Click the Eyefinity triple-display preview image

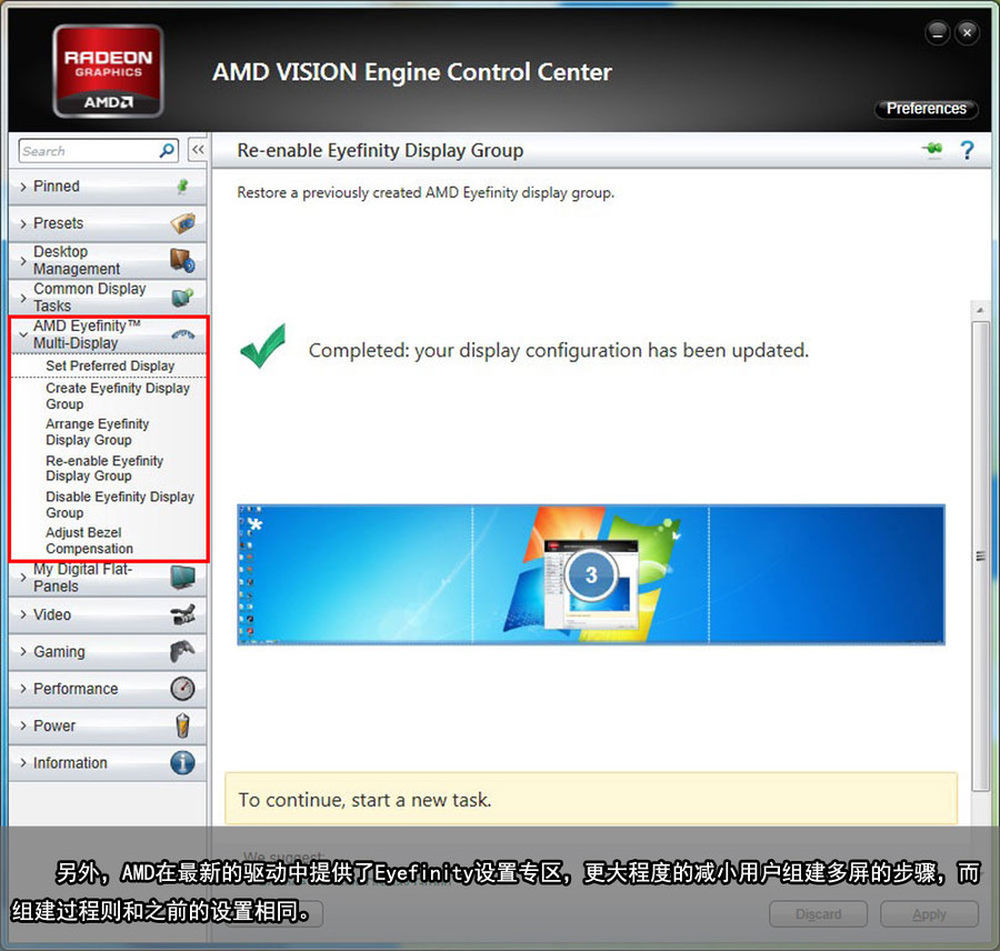(x=591, y=575)
